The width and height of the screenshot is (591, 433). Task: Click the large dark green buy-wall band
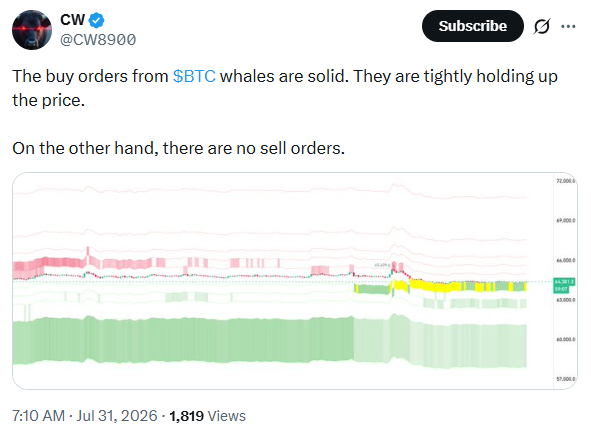point(183,340)
